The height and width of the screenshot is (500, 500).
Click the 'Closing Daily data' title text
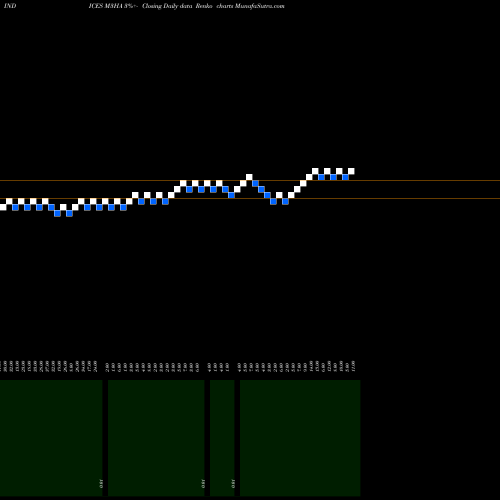point(167,6)
